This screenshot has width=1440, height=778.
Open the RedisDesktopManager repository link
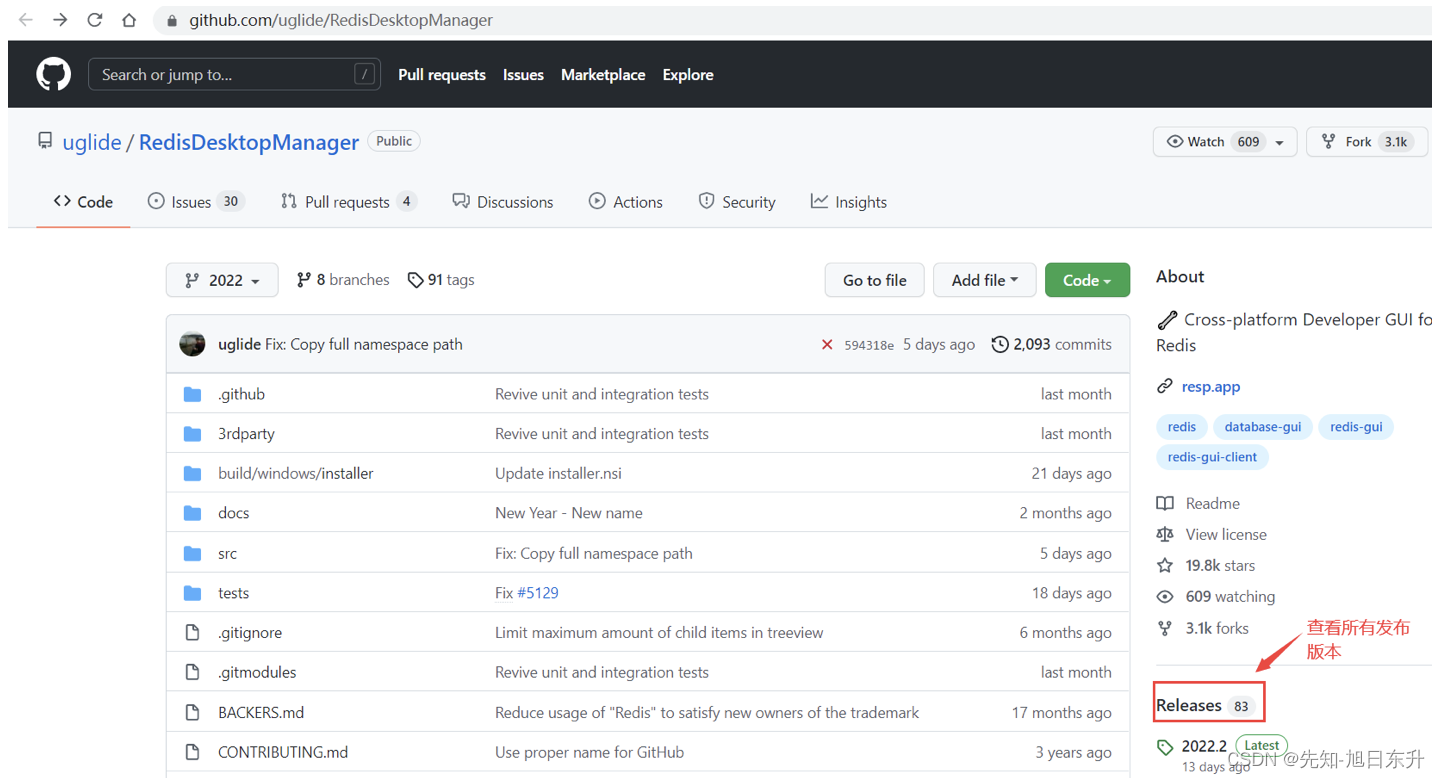(x=249, y=142)
